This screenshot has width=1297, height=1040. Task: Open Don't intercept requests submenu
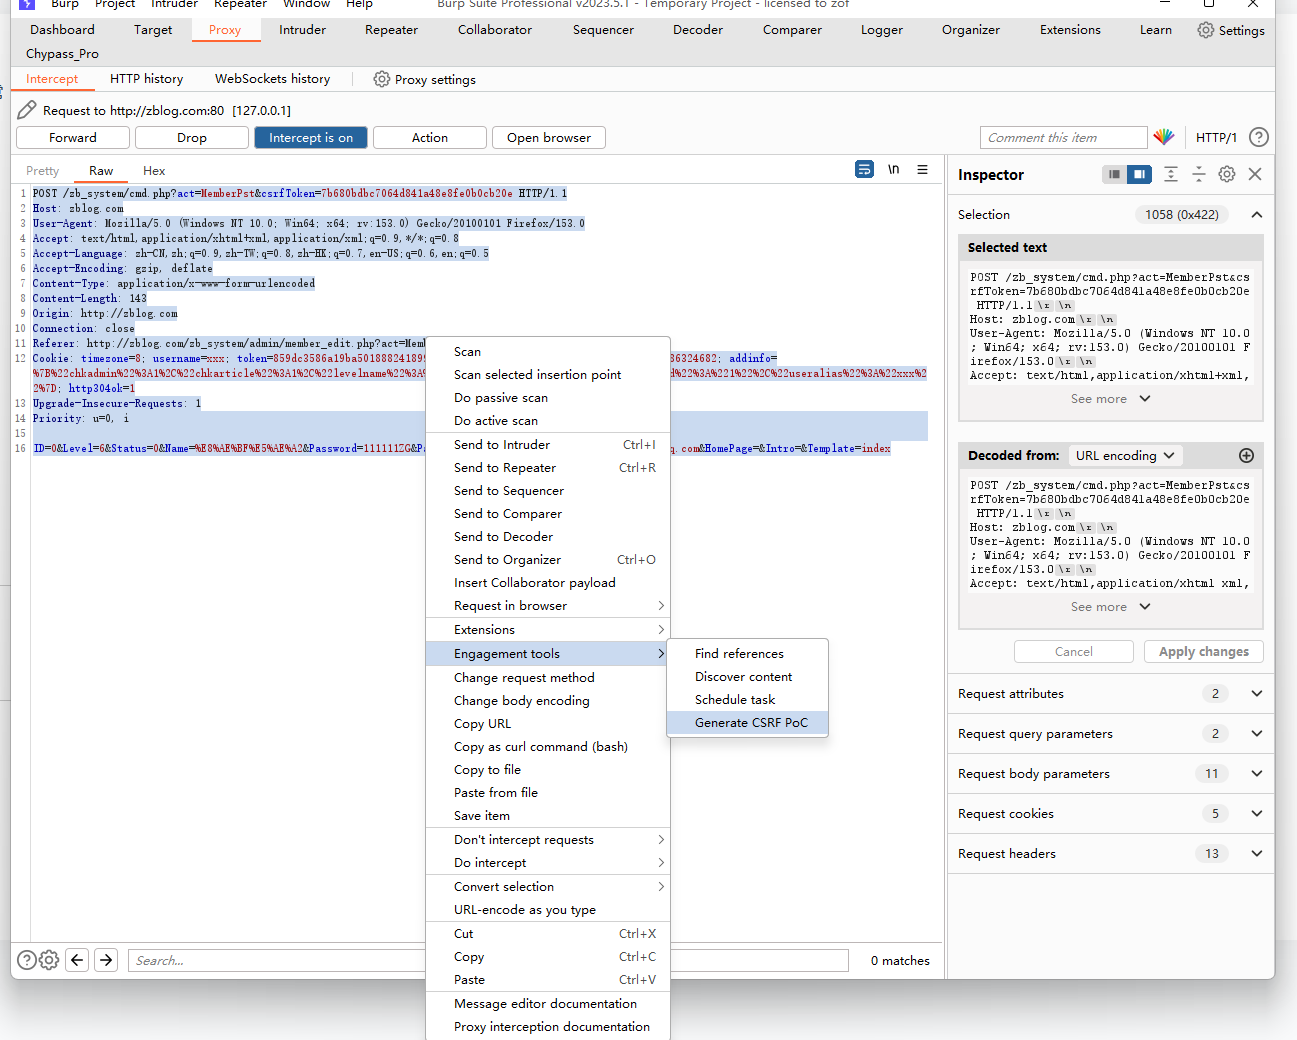coord(548,840)
